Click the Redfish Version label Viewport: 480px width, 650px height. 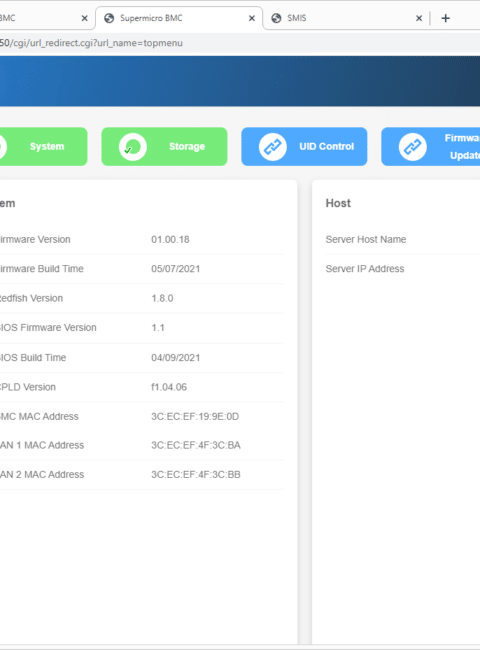(31, 298)
